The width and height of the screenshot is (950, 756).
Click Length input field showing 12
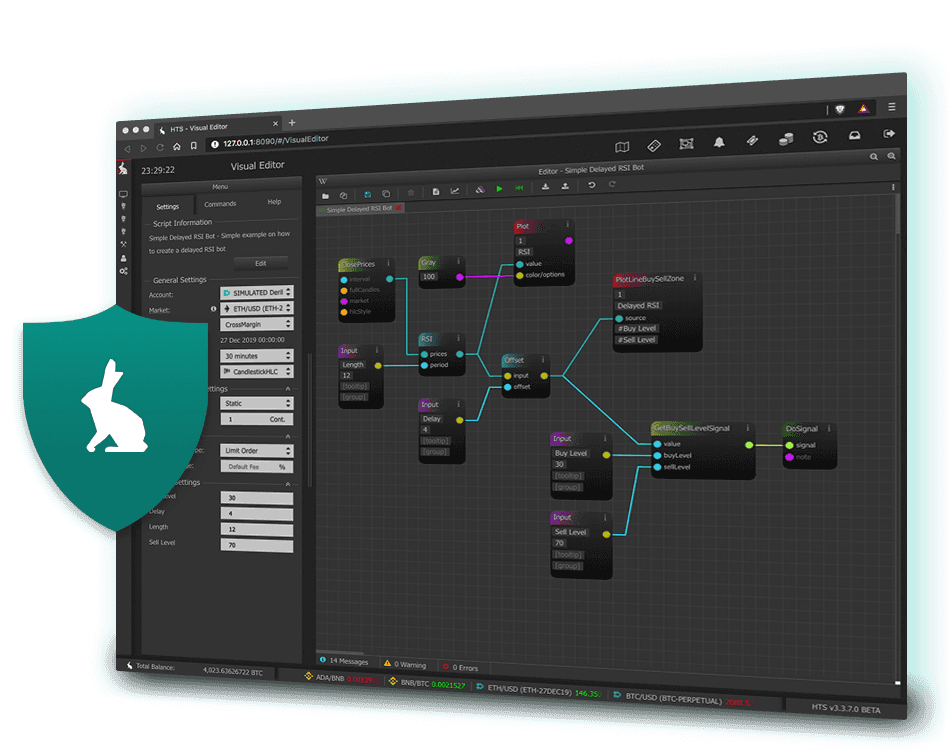257,529
